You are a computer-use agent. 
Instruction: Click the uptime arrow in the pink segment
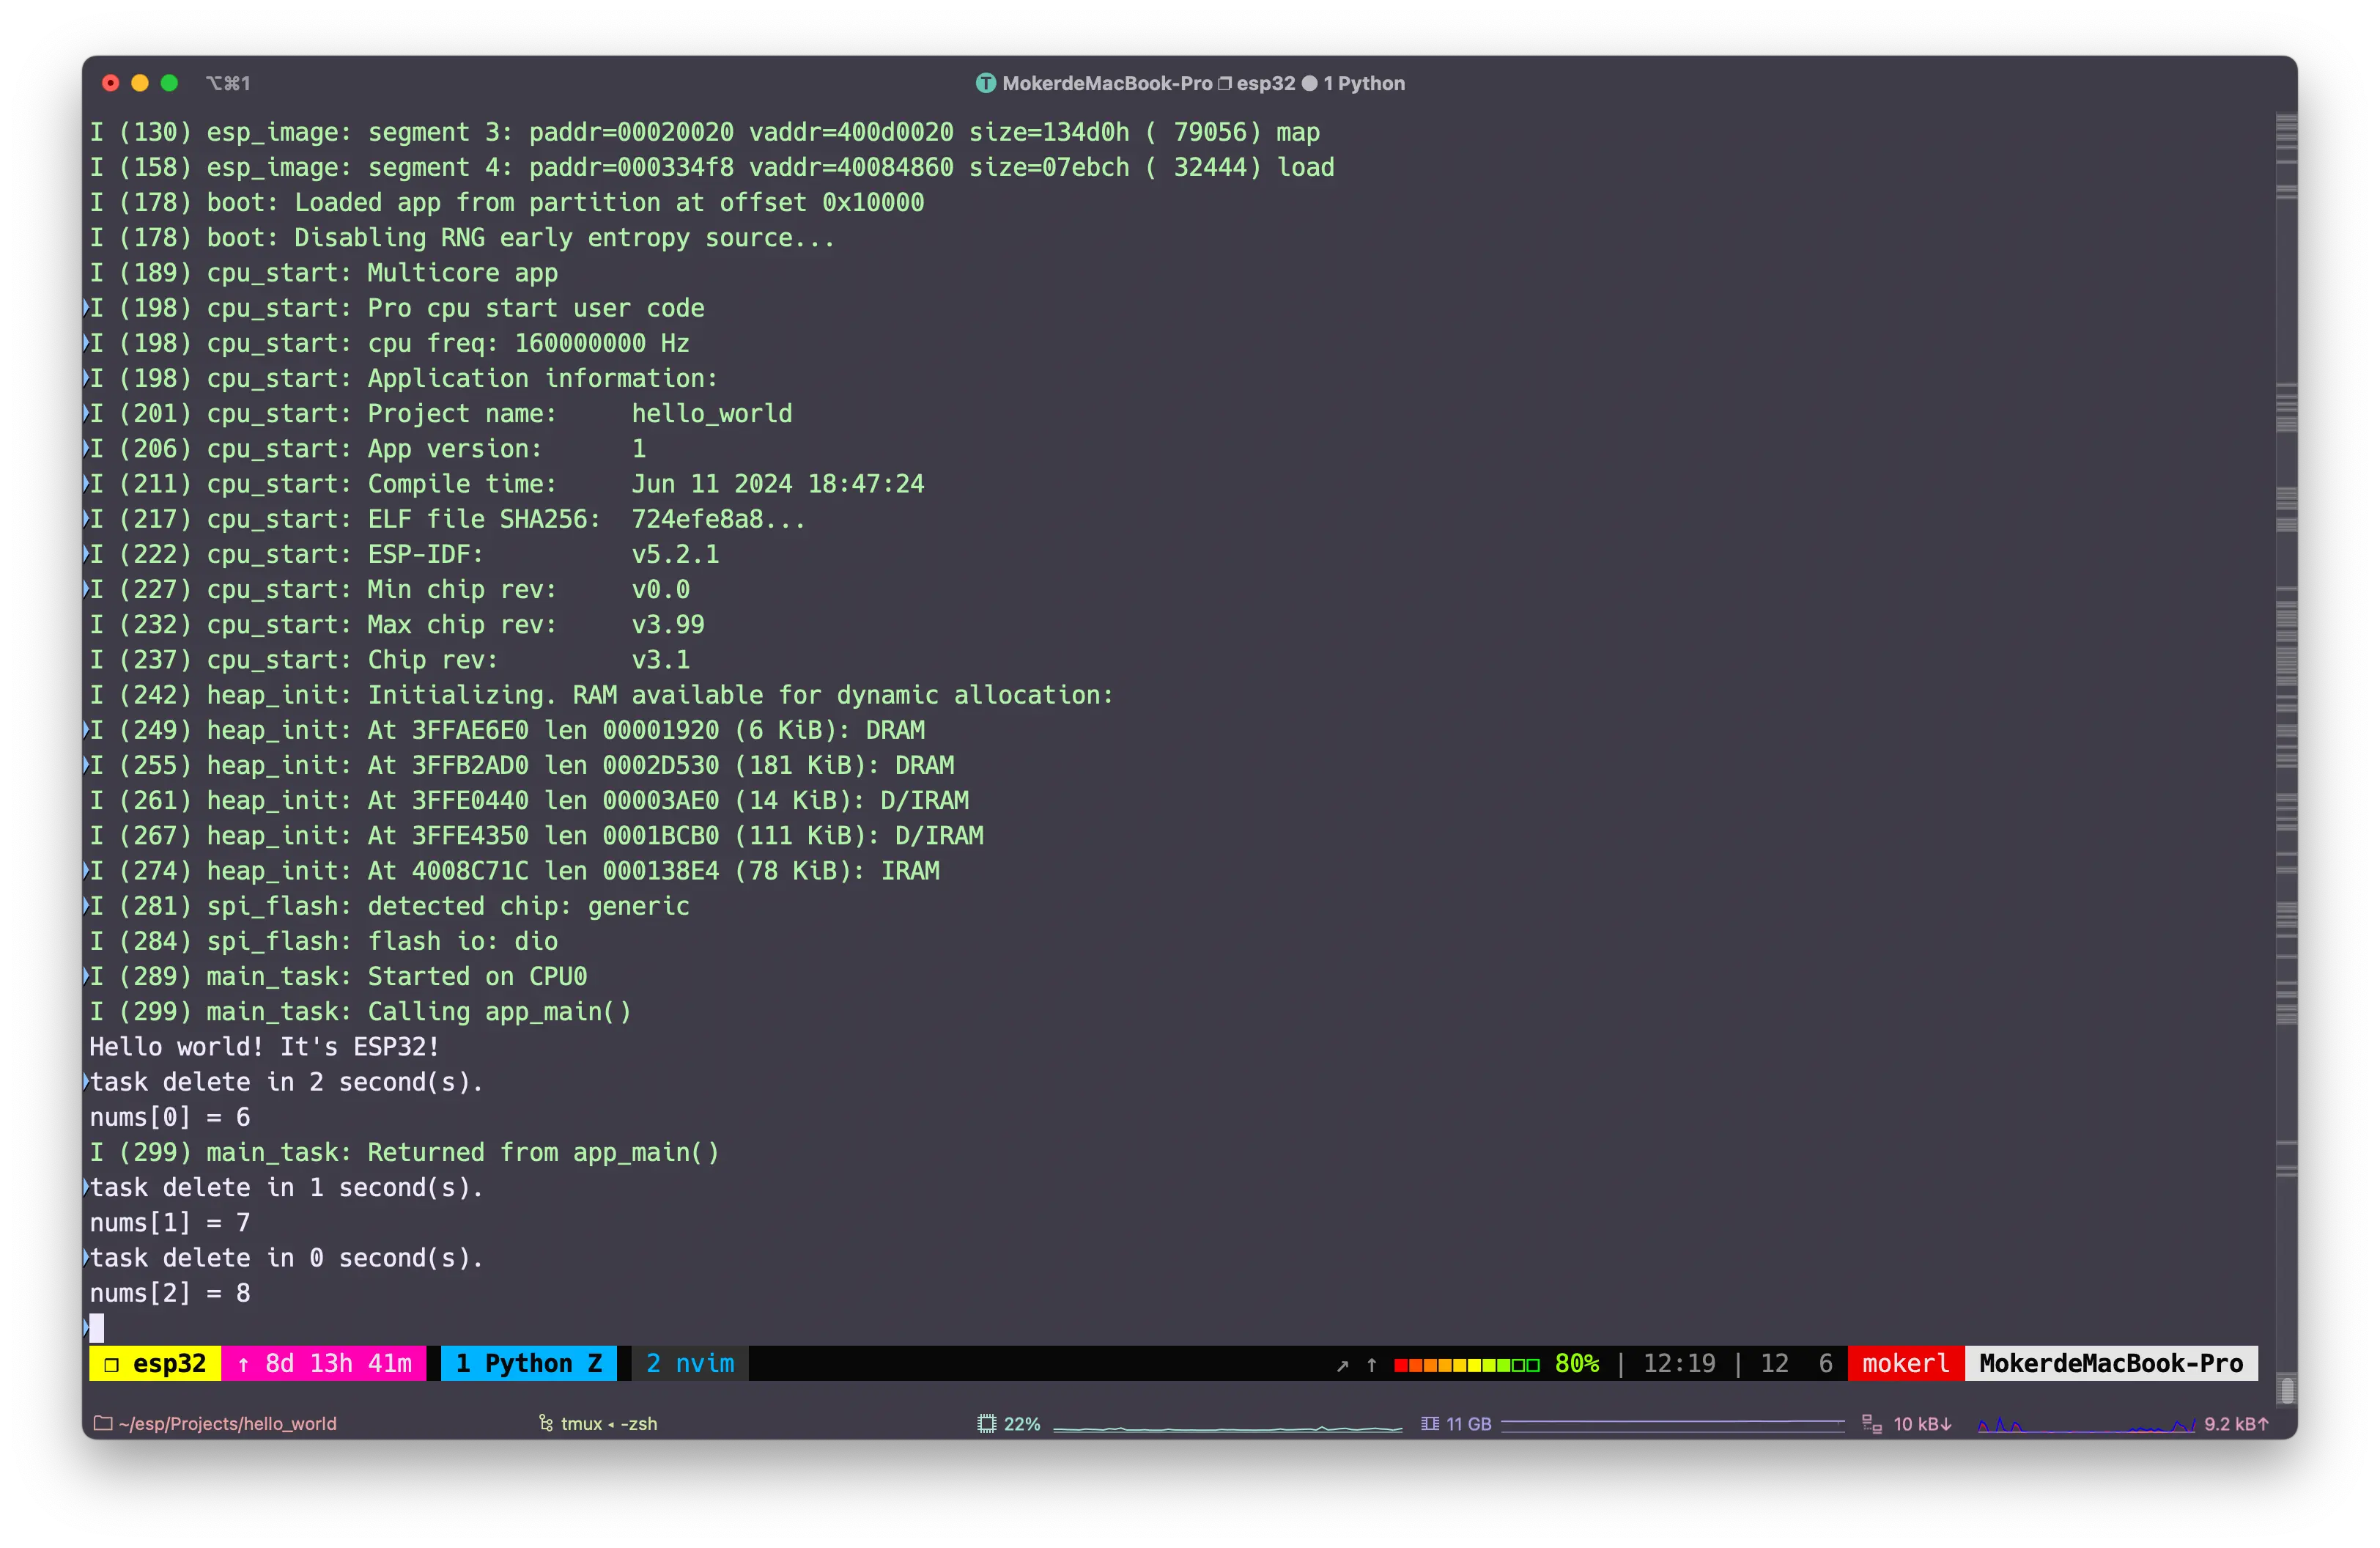[243, 1364]
